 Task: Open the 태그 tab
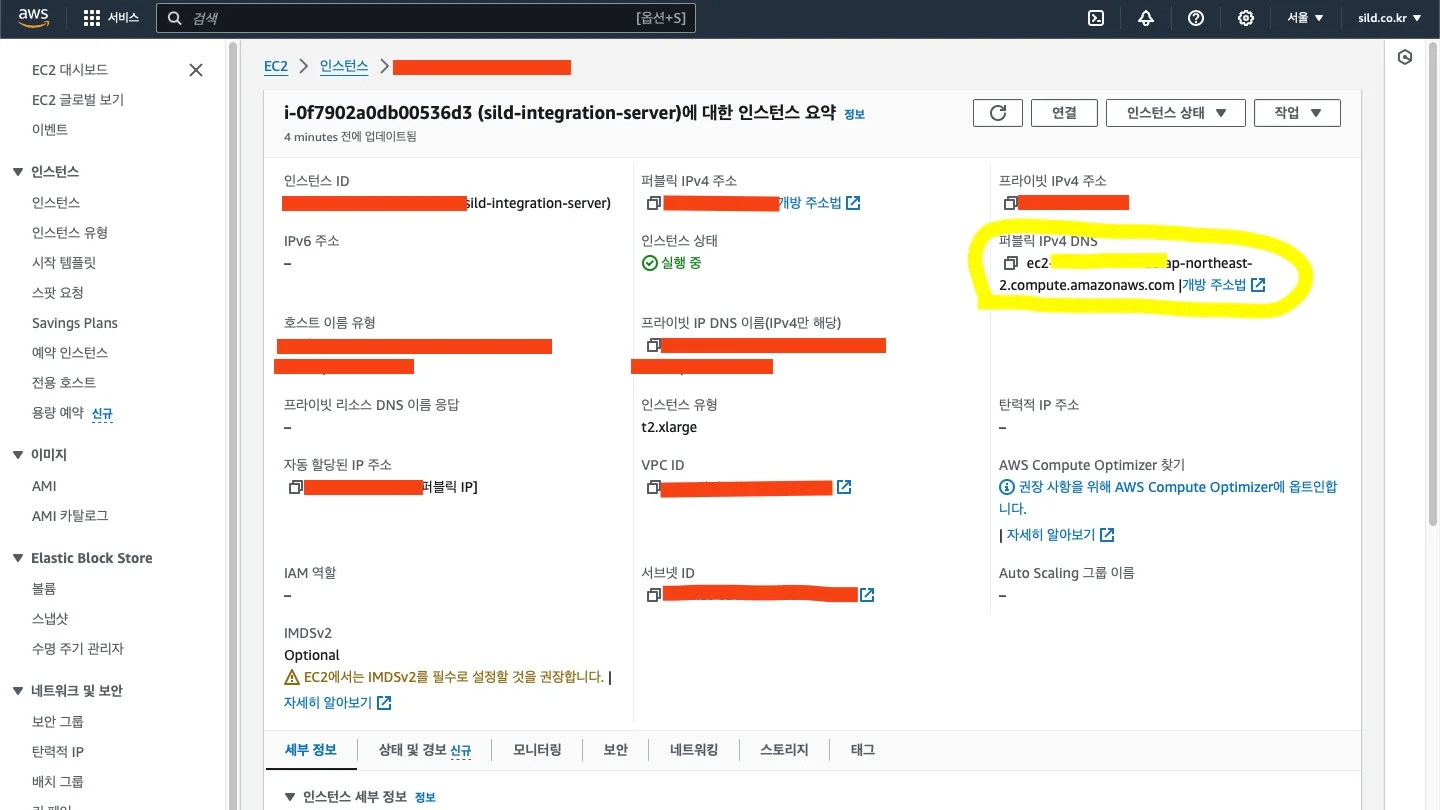862,750
